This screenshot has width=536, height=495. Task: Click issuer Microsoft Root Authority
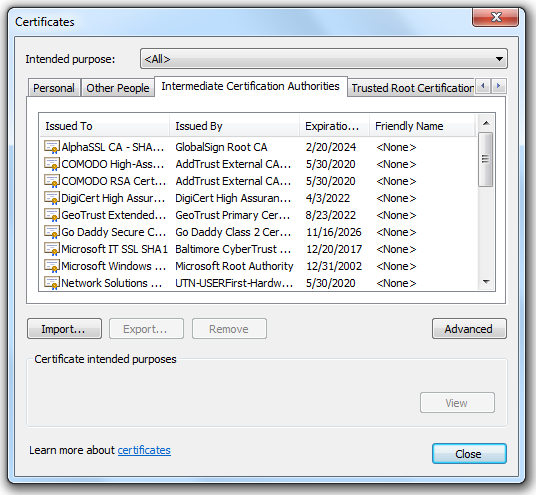tap(234, 266)
